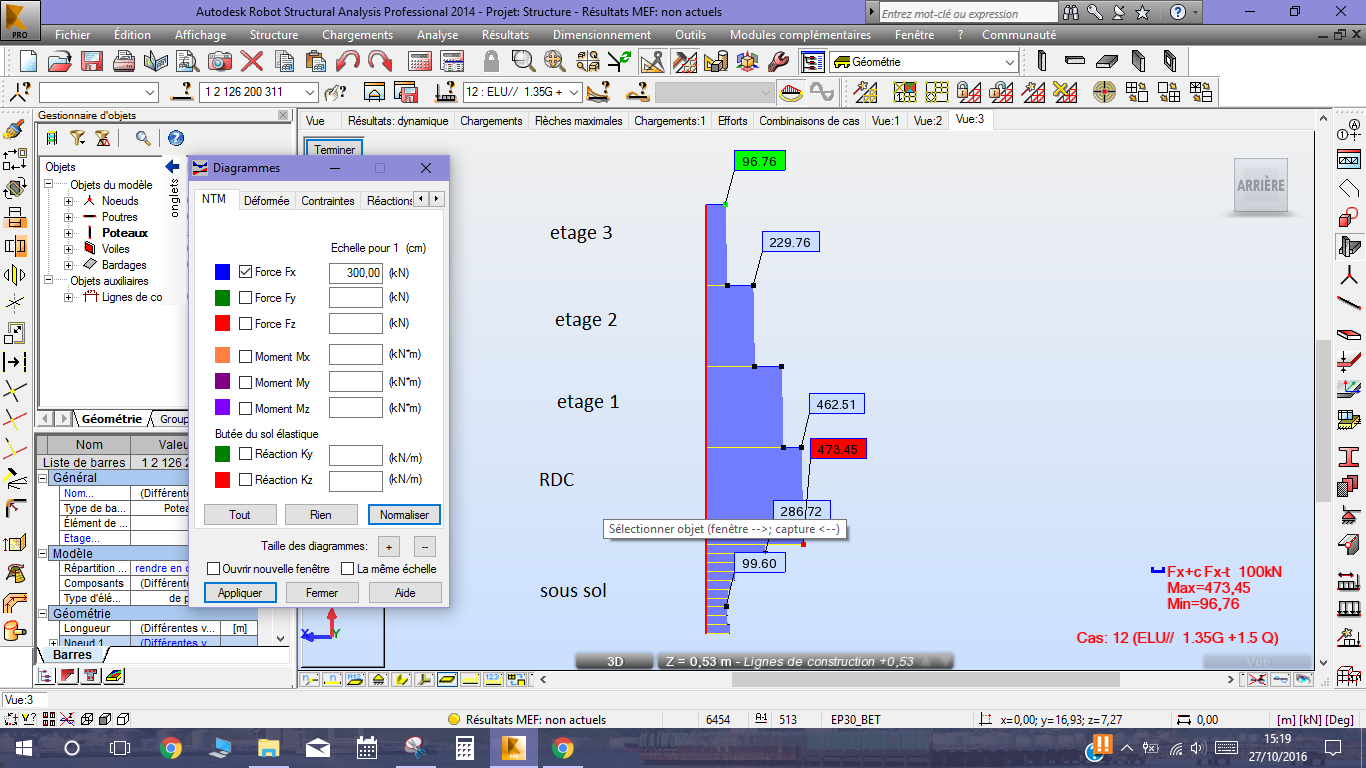Check the Moment Mz checkbox
This screenshot has width=1366, height=768.
tap(245, 409)
